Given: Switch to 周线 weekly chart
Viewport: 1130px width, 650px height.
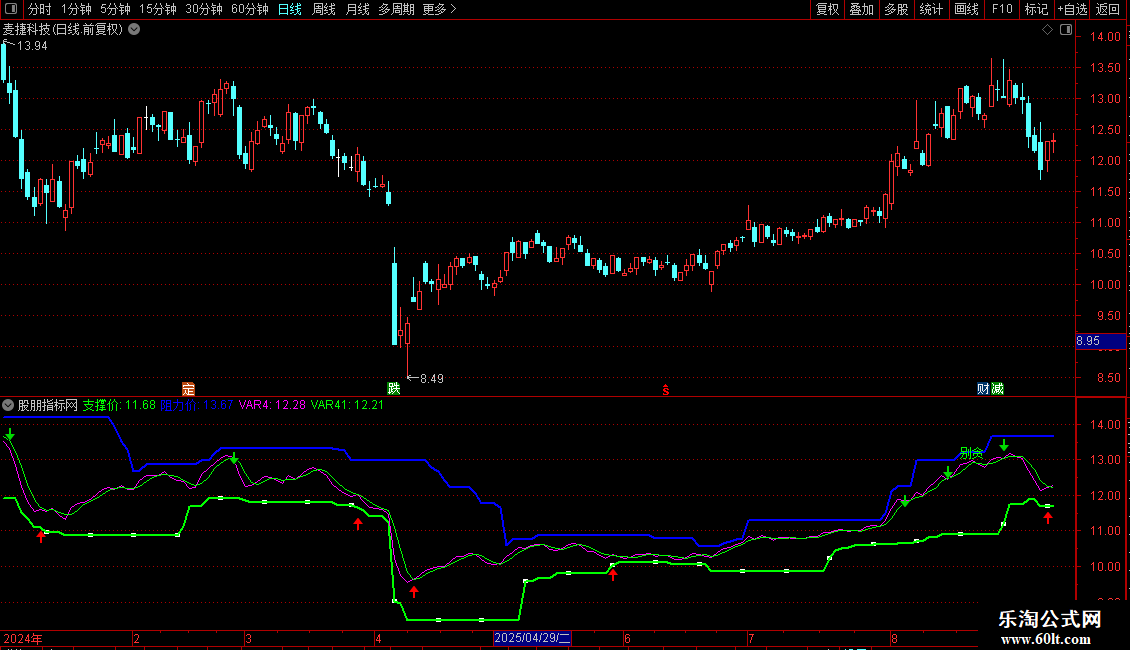Looking at the screenshot, I should (x=324, y=9).
